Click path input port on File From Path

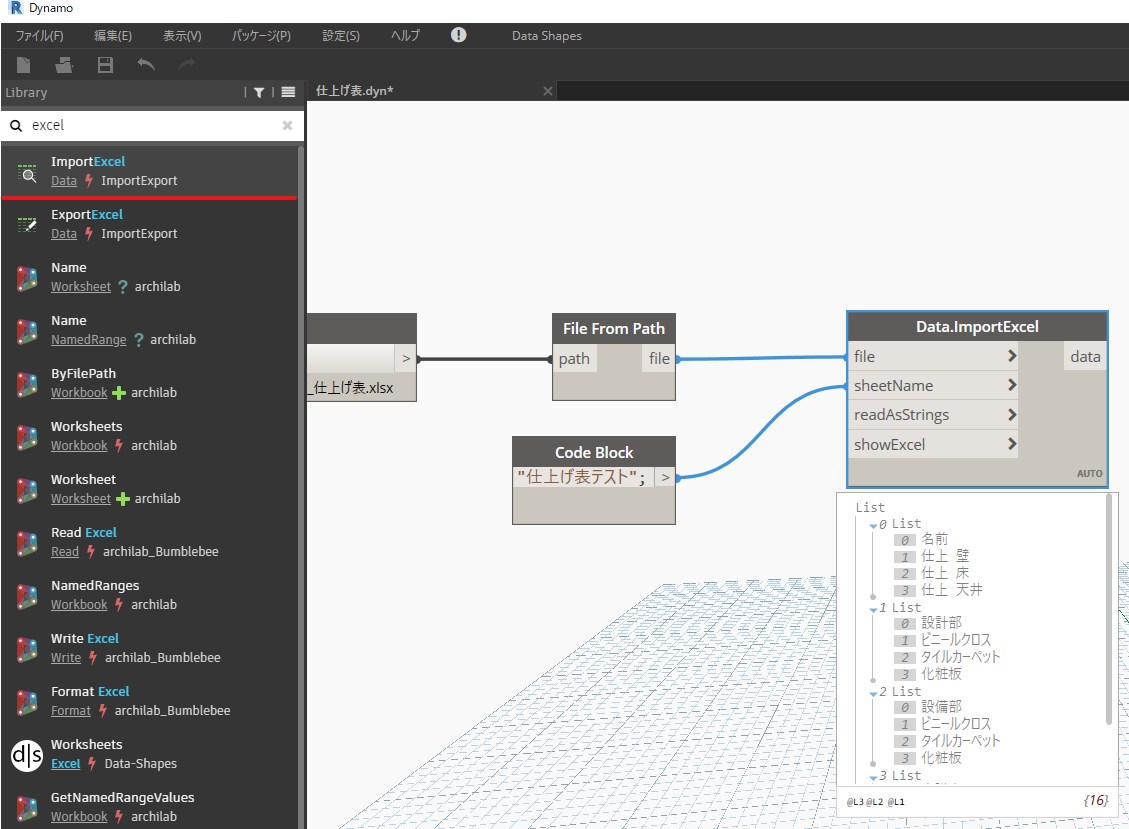coord(574,359)
